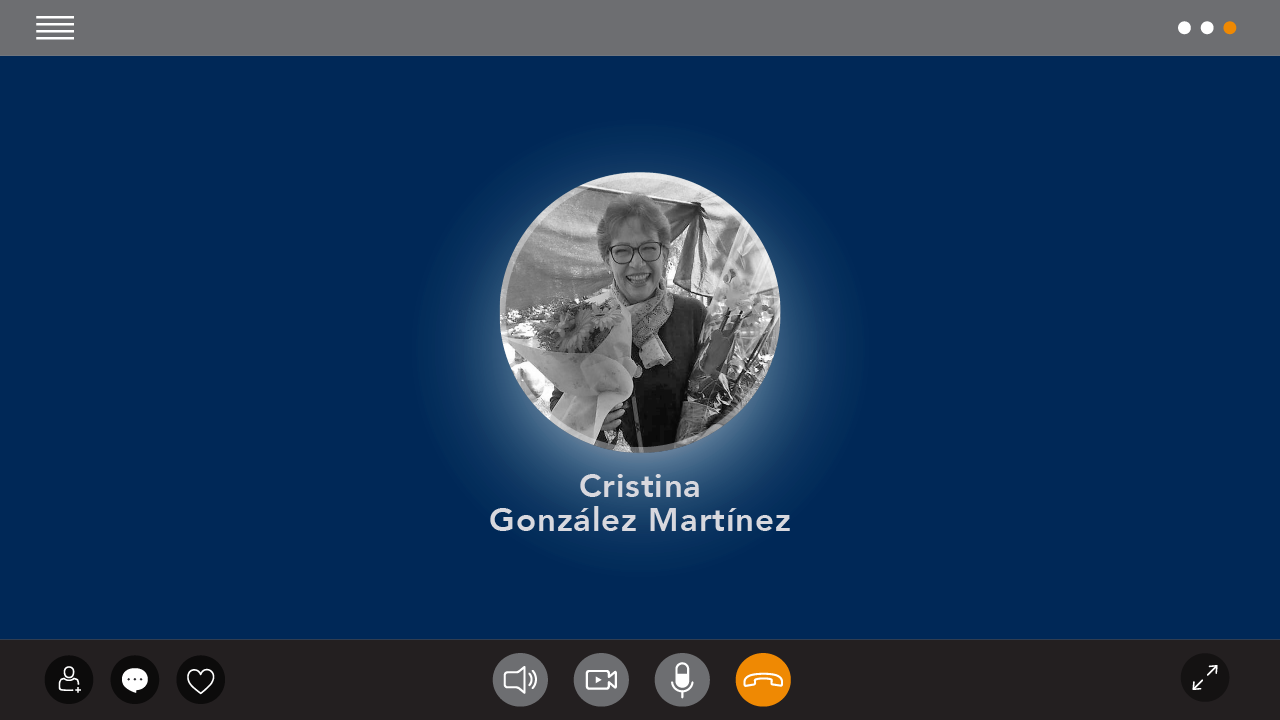Add a participant to the call

(x=69, y=680)
